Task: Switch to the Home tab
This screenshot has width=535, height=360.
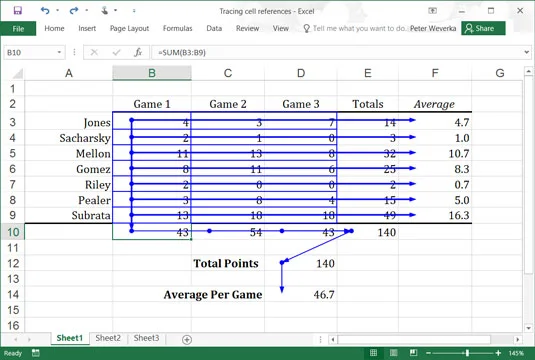Action: 54,28
